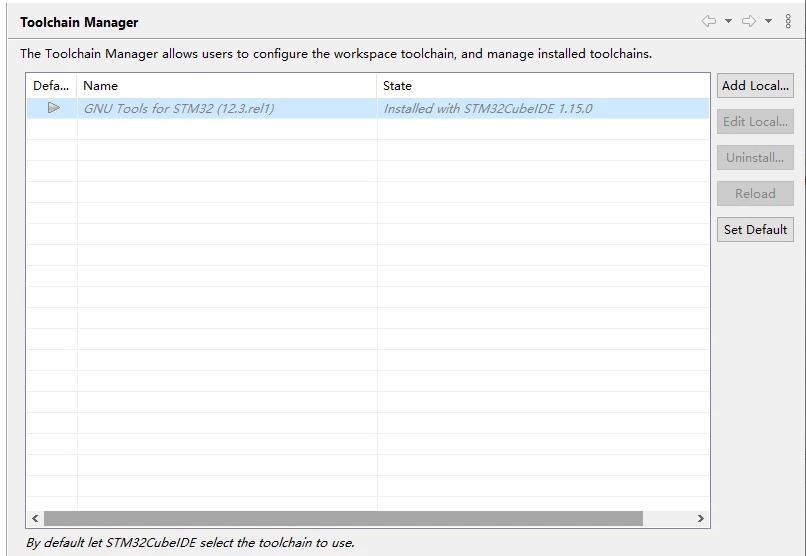This screenshot has width=806, height=556.
Task: Navigate forward with the right arrow icon
Action: (749, 21)
